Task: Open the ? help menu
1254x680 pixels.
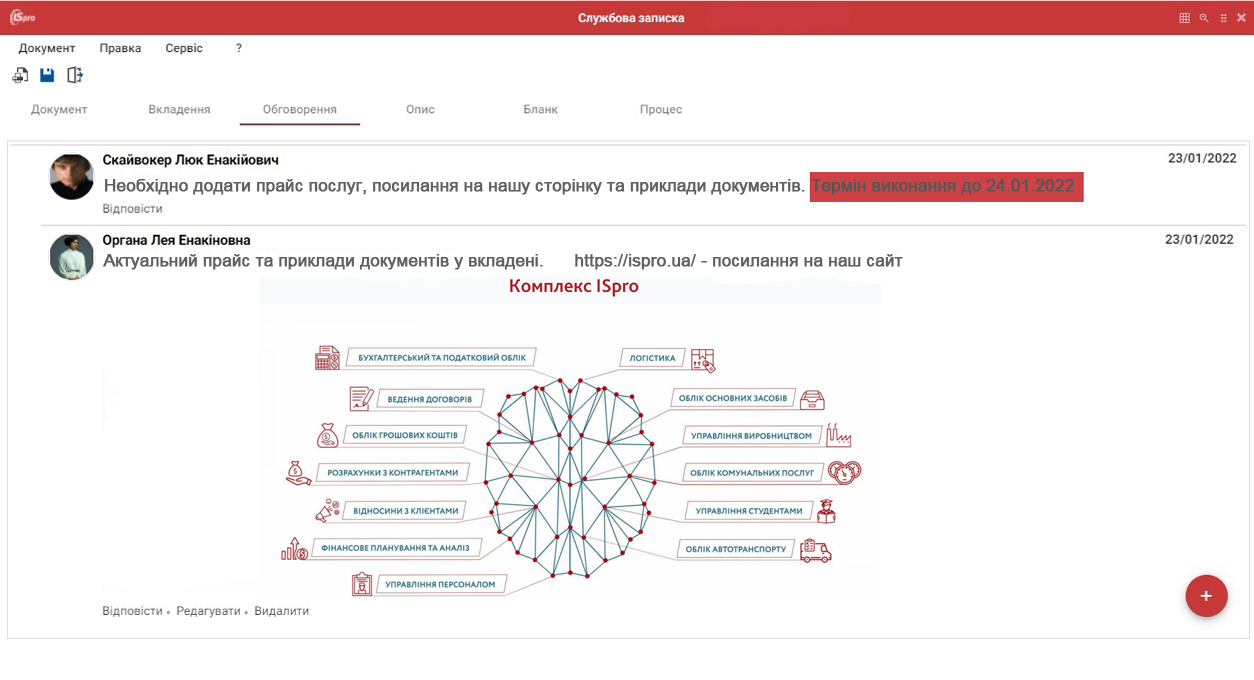Action: point(239,48)
